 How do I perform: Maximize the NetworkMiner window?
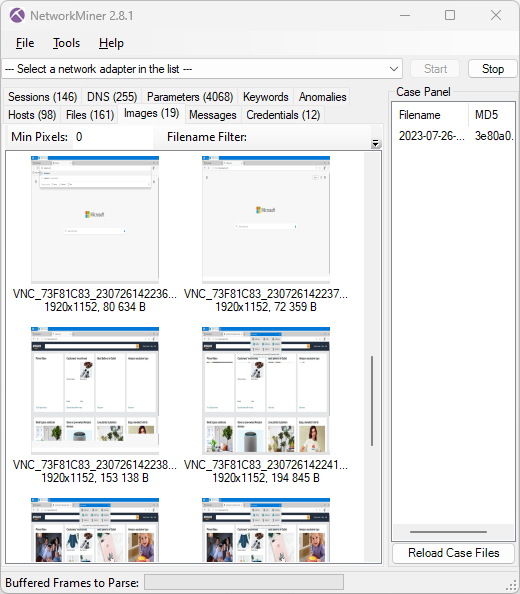point(450,16)
